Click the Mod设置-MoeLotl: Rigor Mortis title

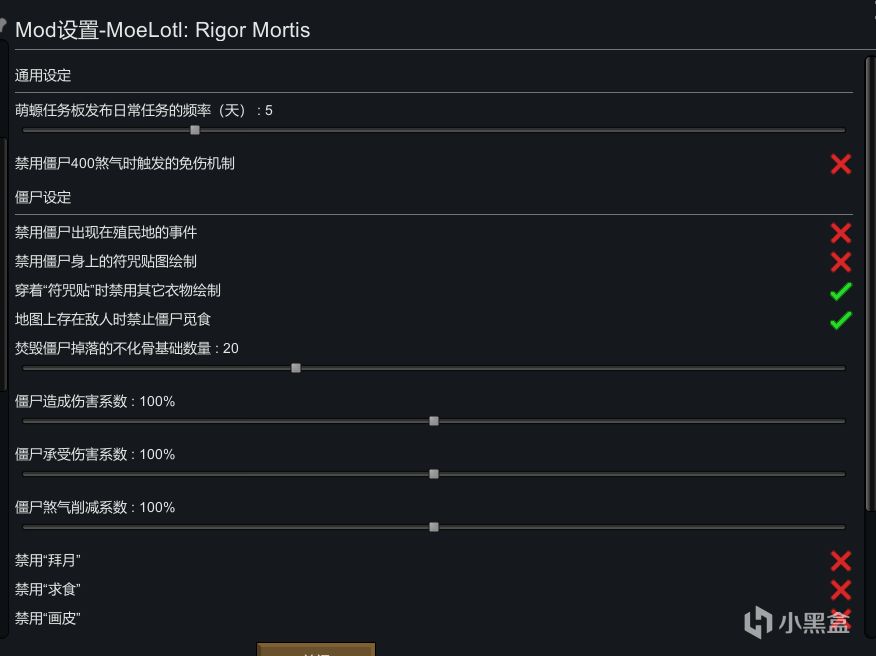pos(163,30)
